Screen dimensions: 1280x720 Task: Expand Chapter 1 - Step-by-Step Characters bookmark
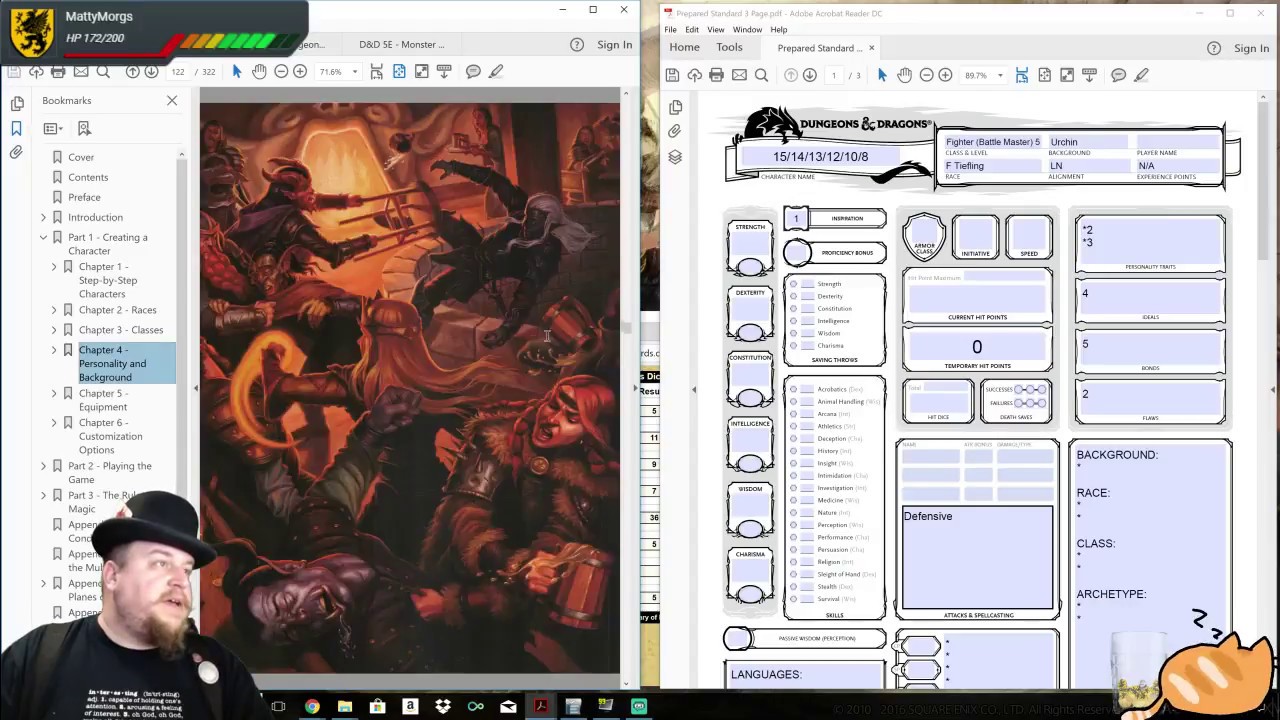(54, 267)
